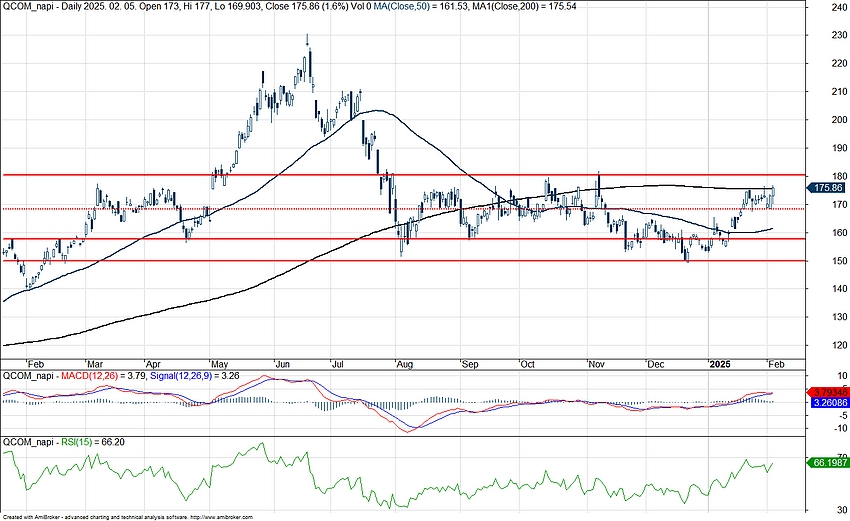Click the May date axis label
Screen dimensions: 850x521
click(220, 364)
